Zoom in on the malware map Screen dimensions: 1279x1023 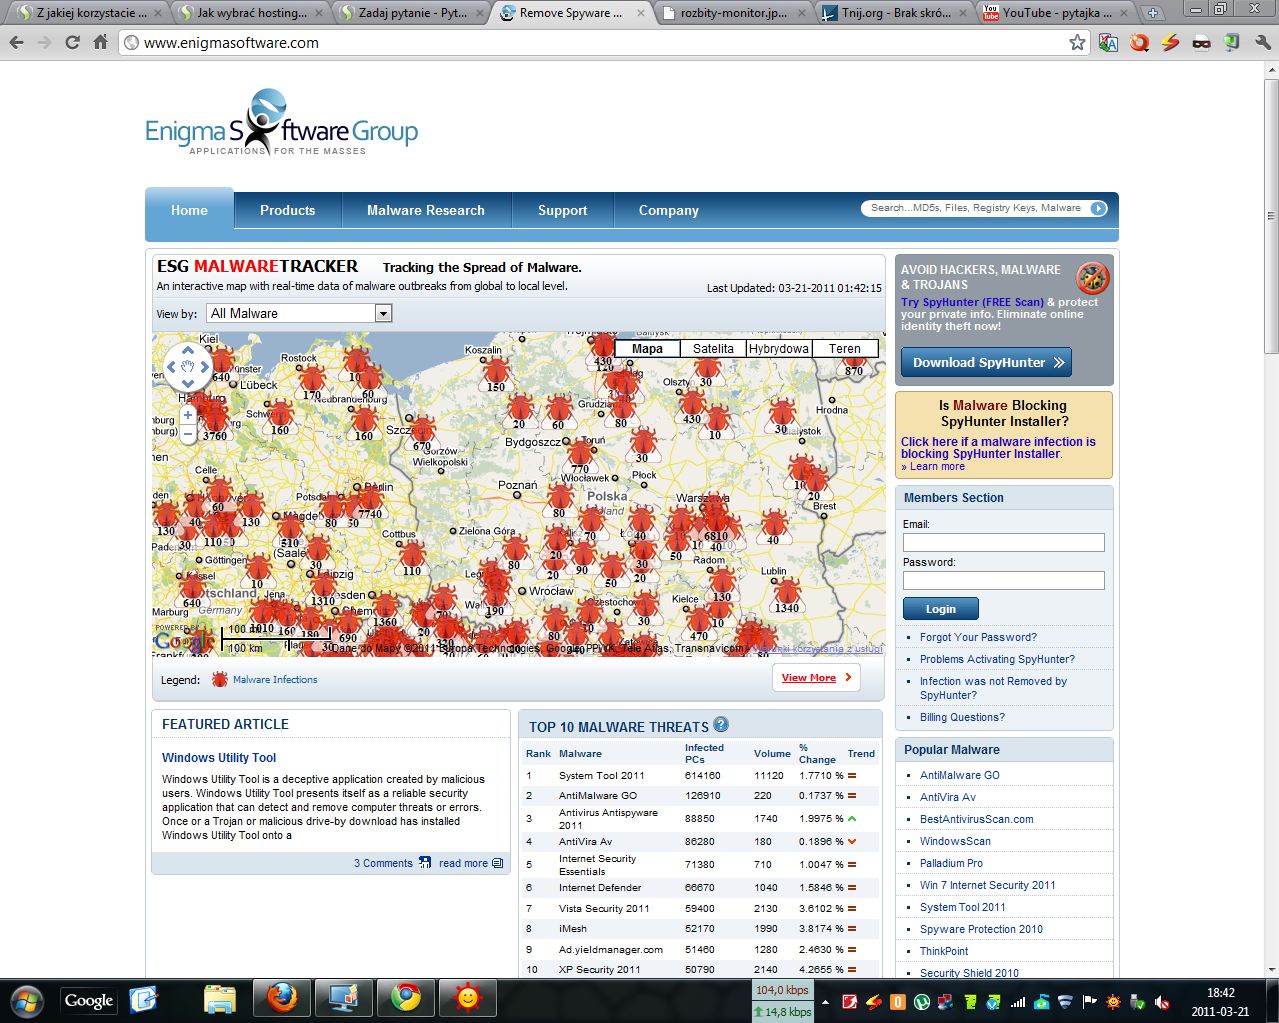pyautogui.click(x=188, y=415)
